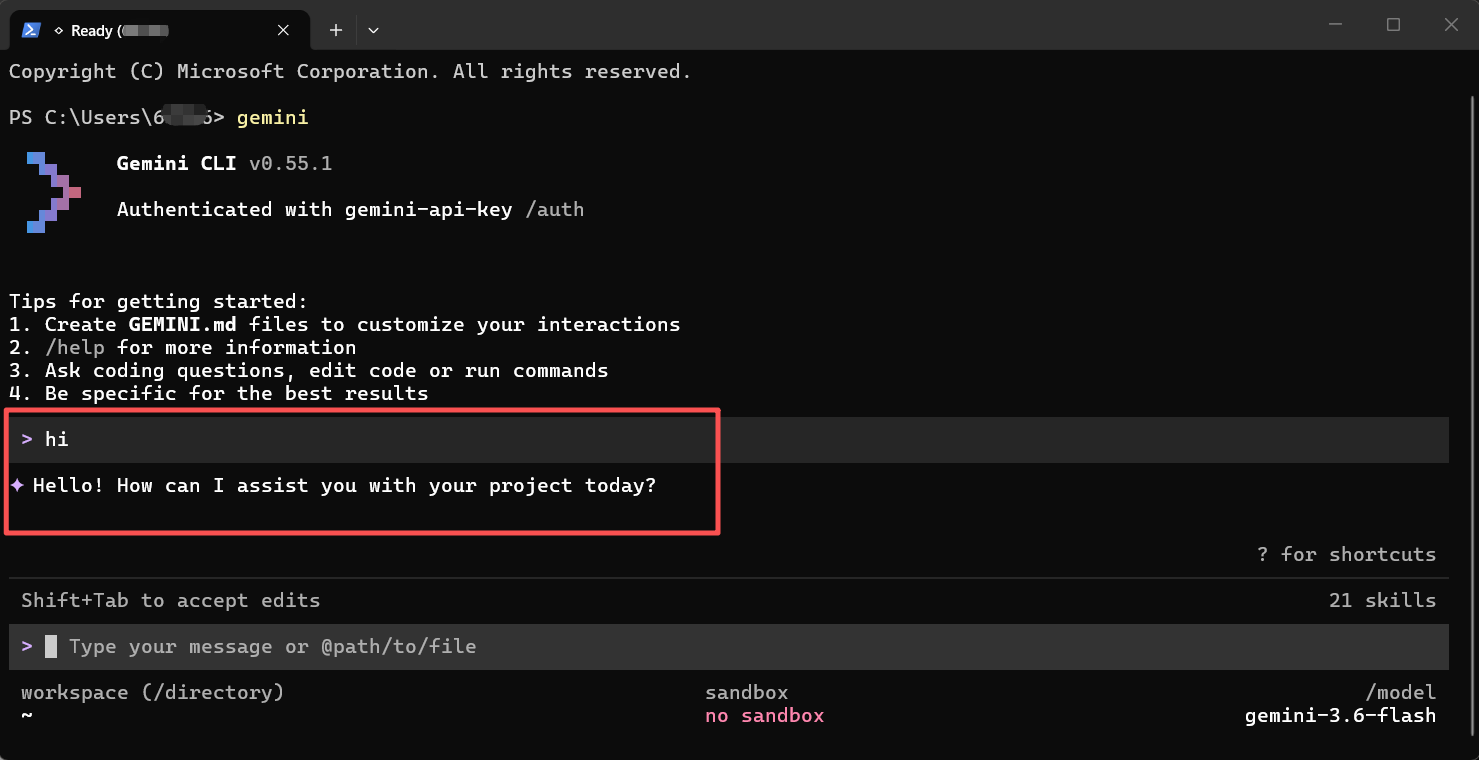Expand the new tab profile dropdown

tap(373, 30)
